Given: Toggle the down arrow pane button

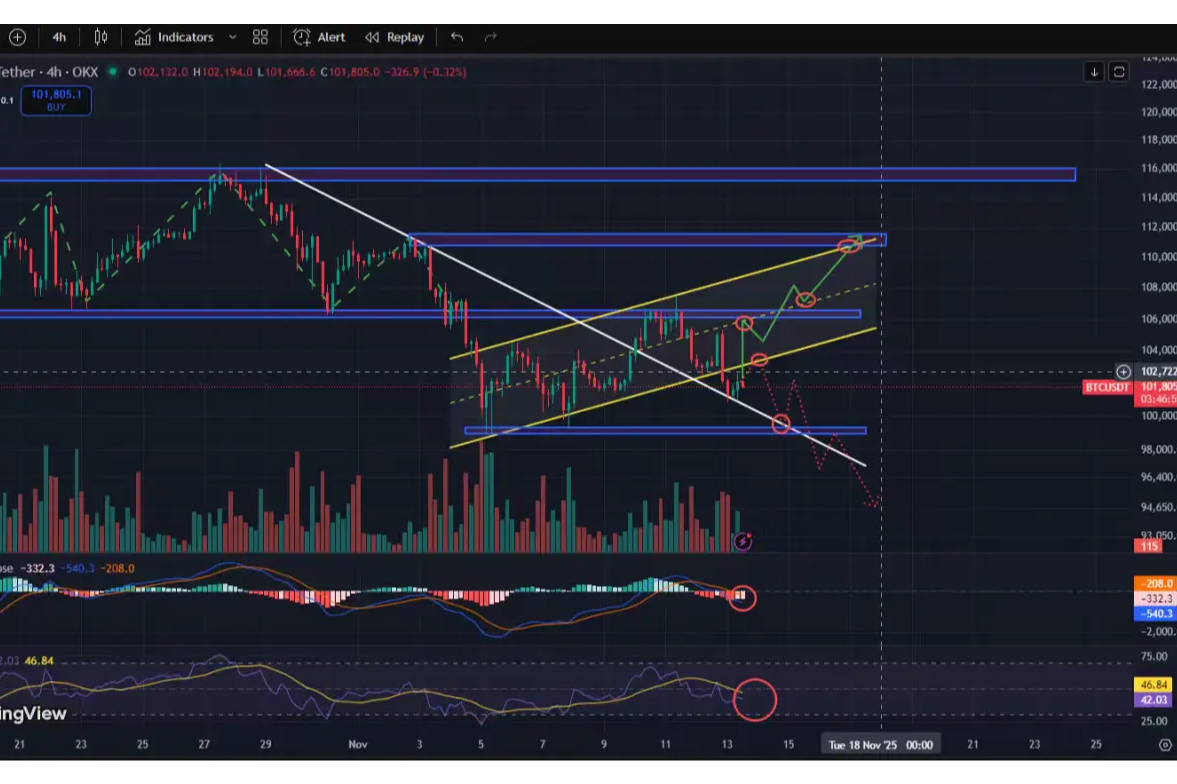Looking at the screenshot, I should [x=1095, y=72].
